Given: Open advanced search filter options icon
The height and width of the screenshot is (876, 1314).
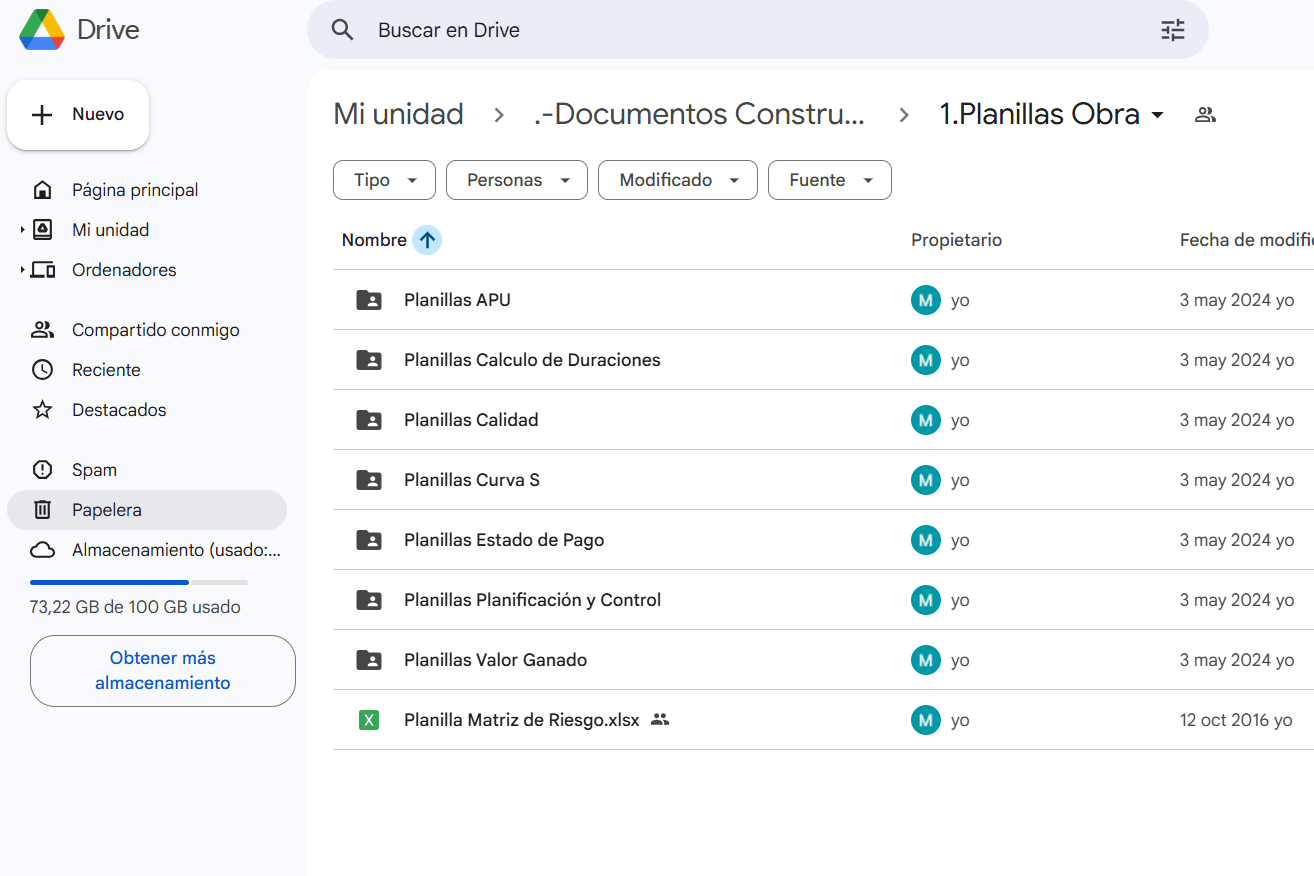Looking at the screenshot, I should (x=1172, y=30).
